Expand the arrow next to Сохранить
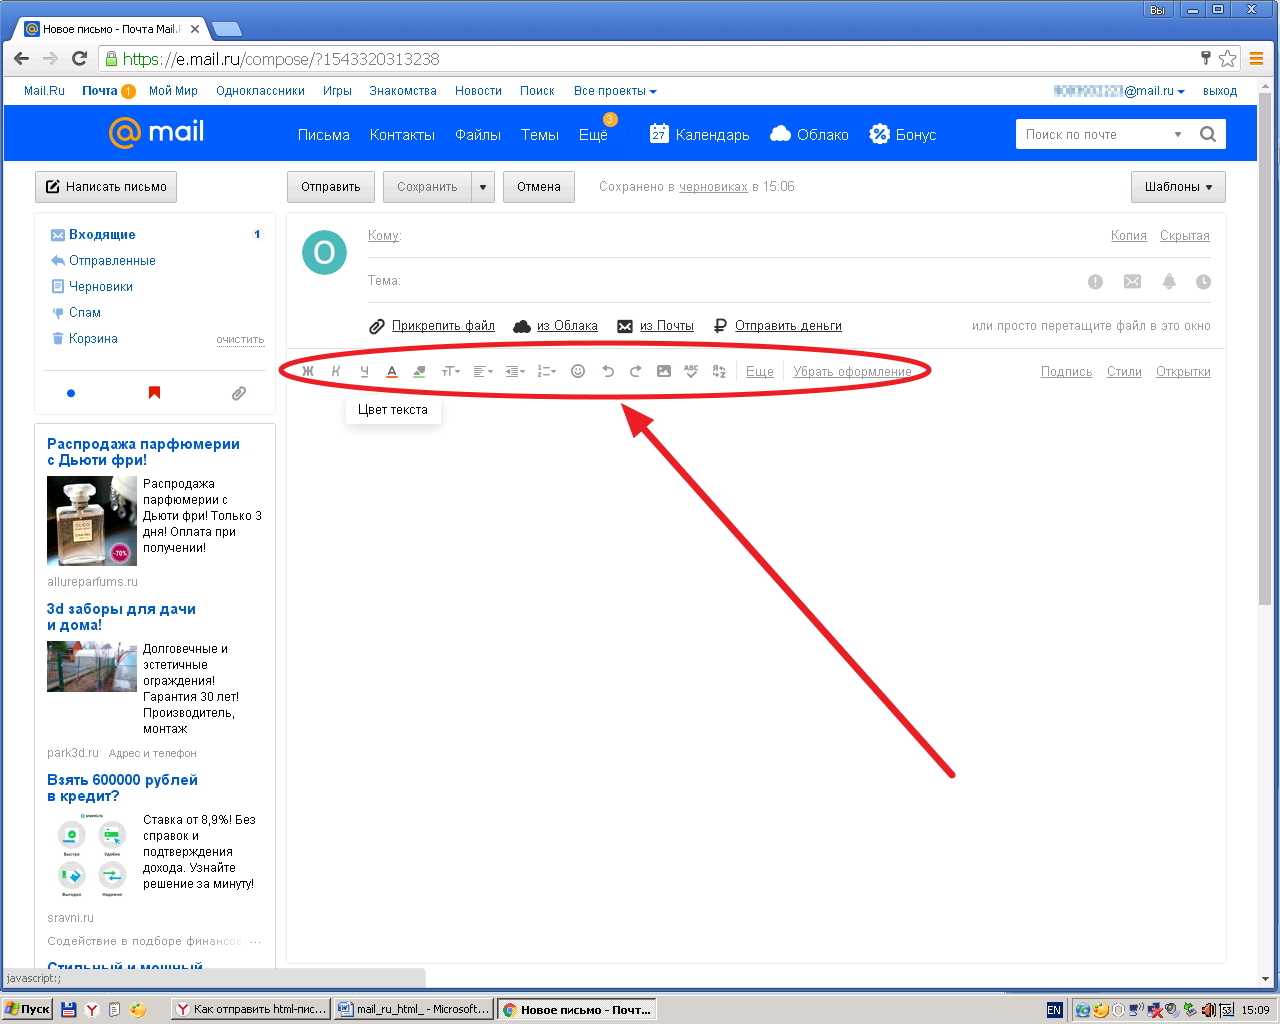Viewport: 1280px width, 1024px height. click(x=482, y=187)
